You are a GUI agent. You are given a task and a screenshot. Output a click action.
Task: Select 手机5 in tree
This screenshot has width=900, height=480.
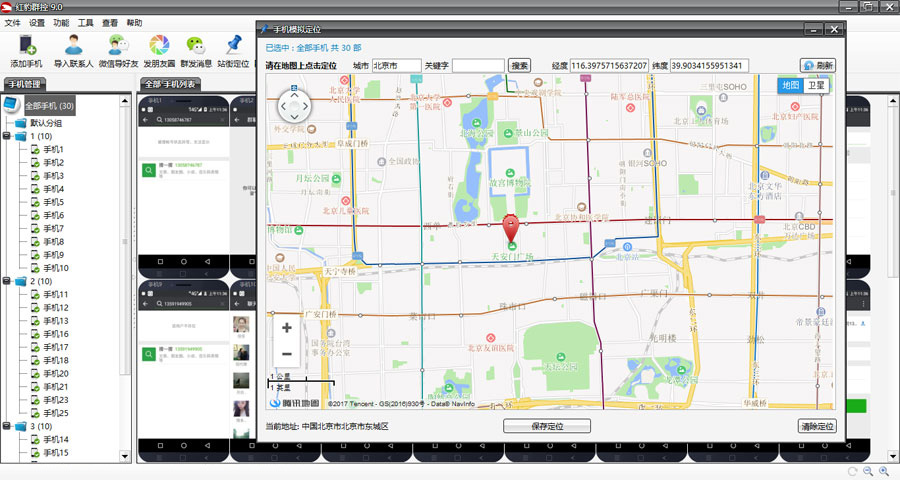click(53, 202)
